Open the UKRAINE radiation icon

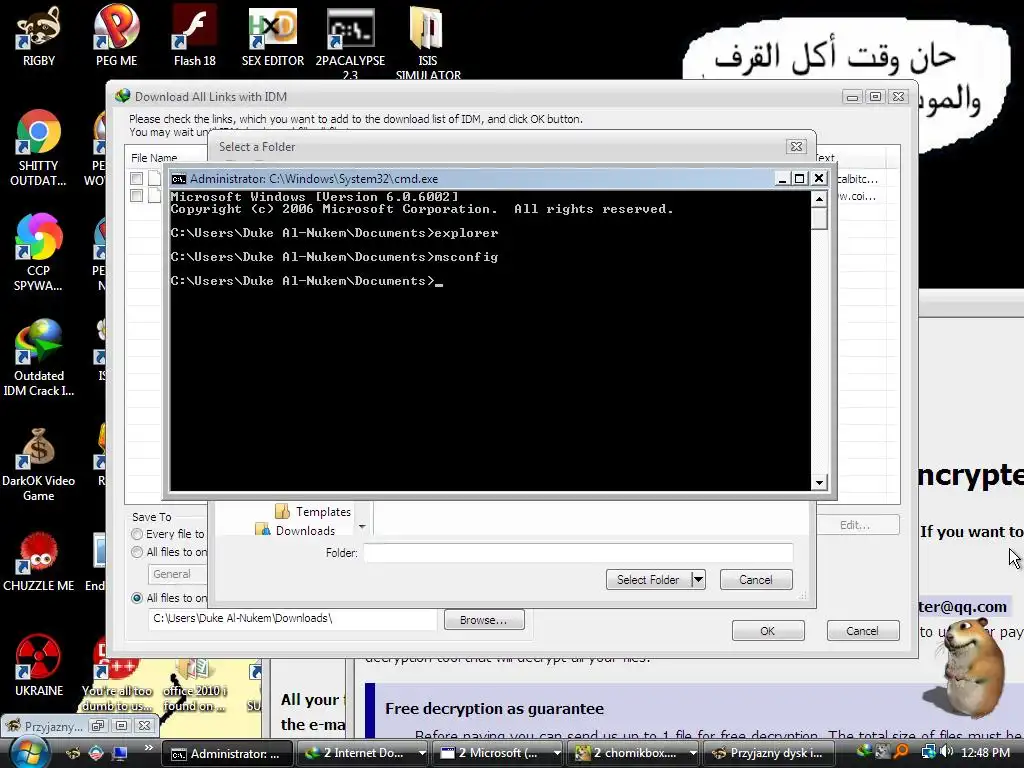pyautogui.click(x=39, y=666)
